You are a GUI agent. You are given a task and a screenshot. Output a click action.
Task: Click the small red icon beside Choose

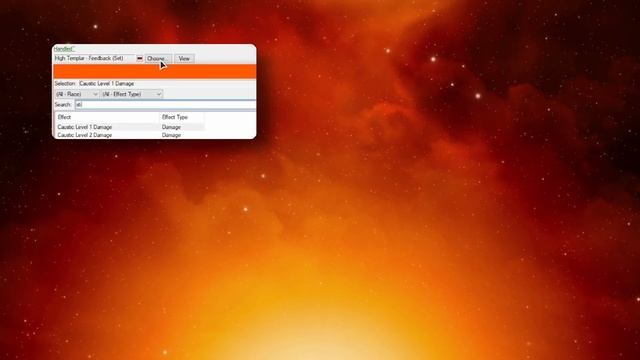140,58
